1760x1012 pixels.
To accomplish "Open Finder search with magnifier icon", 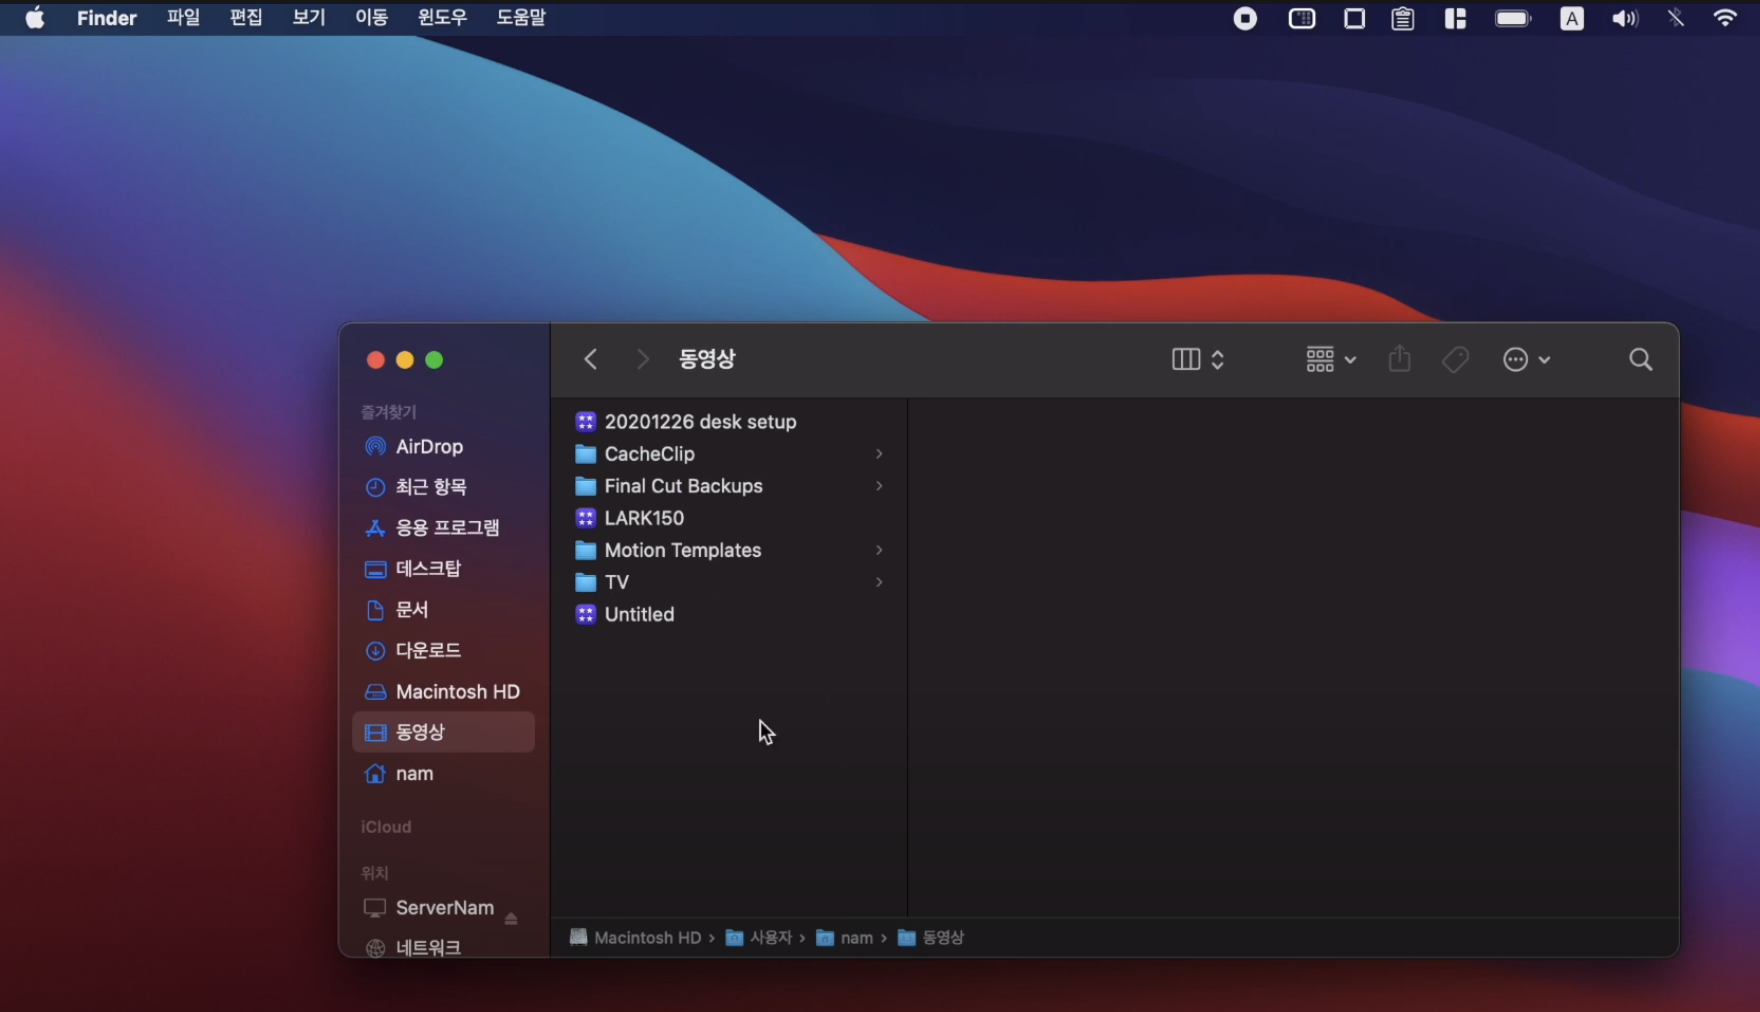I will tap(1640, 359).
